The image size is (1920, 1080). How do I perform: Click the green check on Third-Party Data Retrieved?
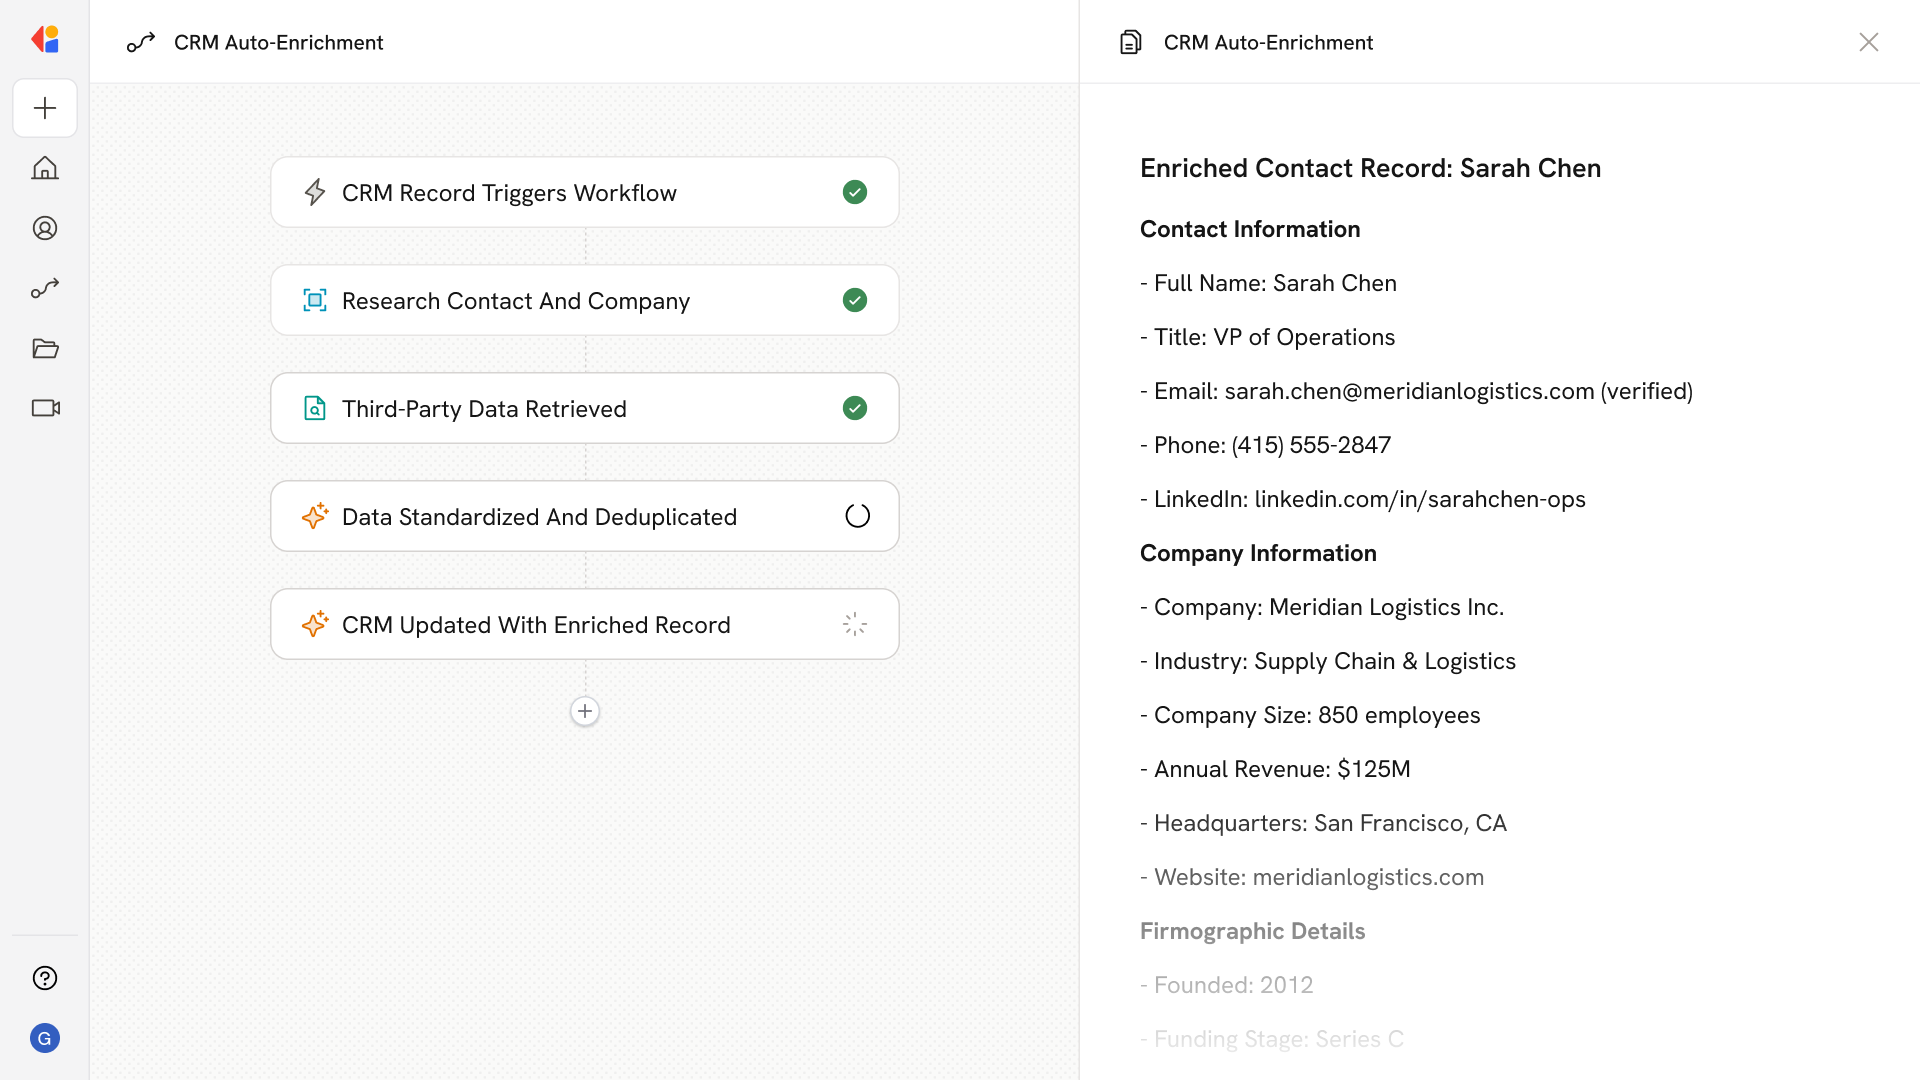click(855, 408)
